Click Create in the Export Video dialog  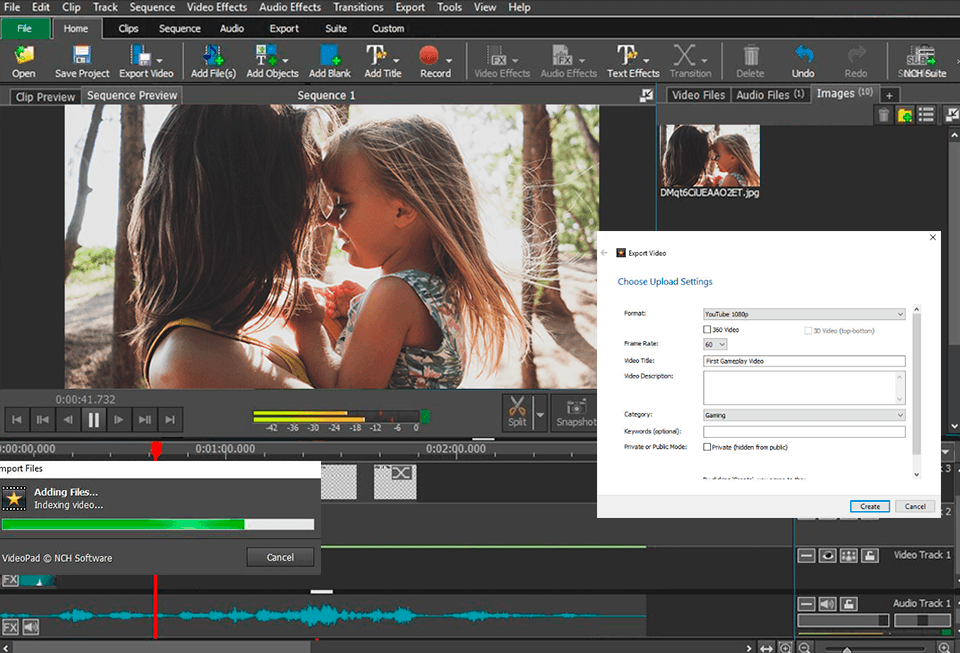[869, 506]
